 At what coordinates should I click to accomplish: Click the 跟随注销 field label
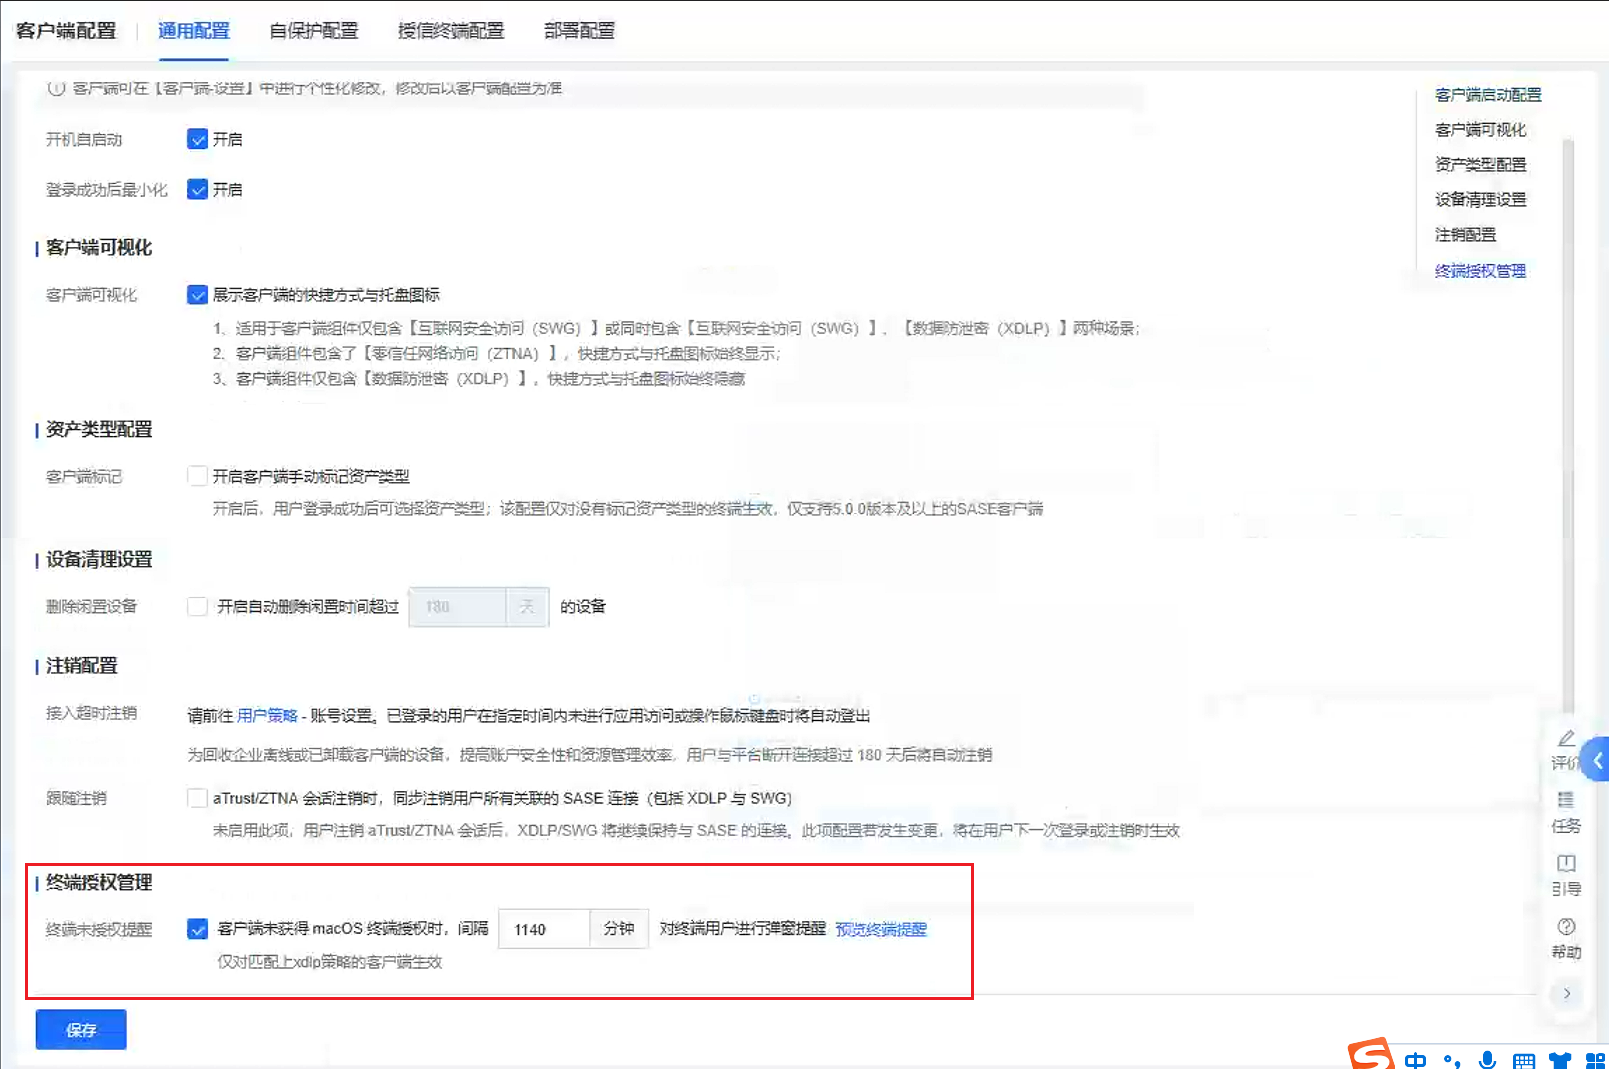click(76, 798)
